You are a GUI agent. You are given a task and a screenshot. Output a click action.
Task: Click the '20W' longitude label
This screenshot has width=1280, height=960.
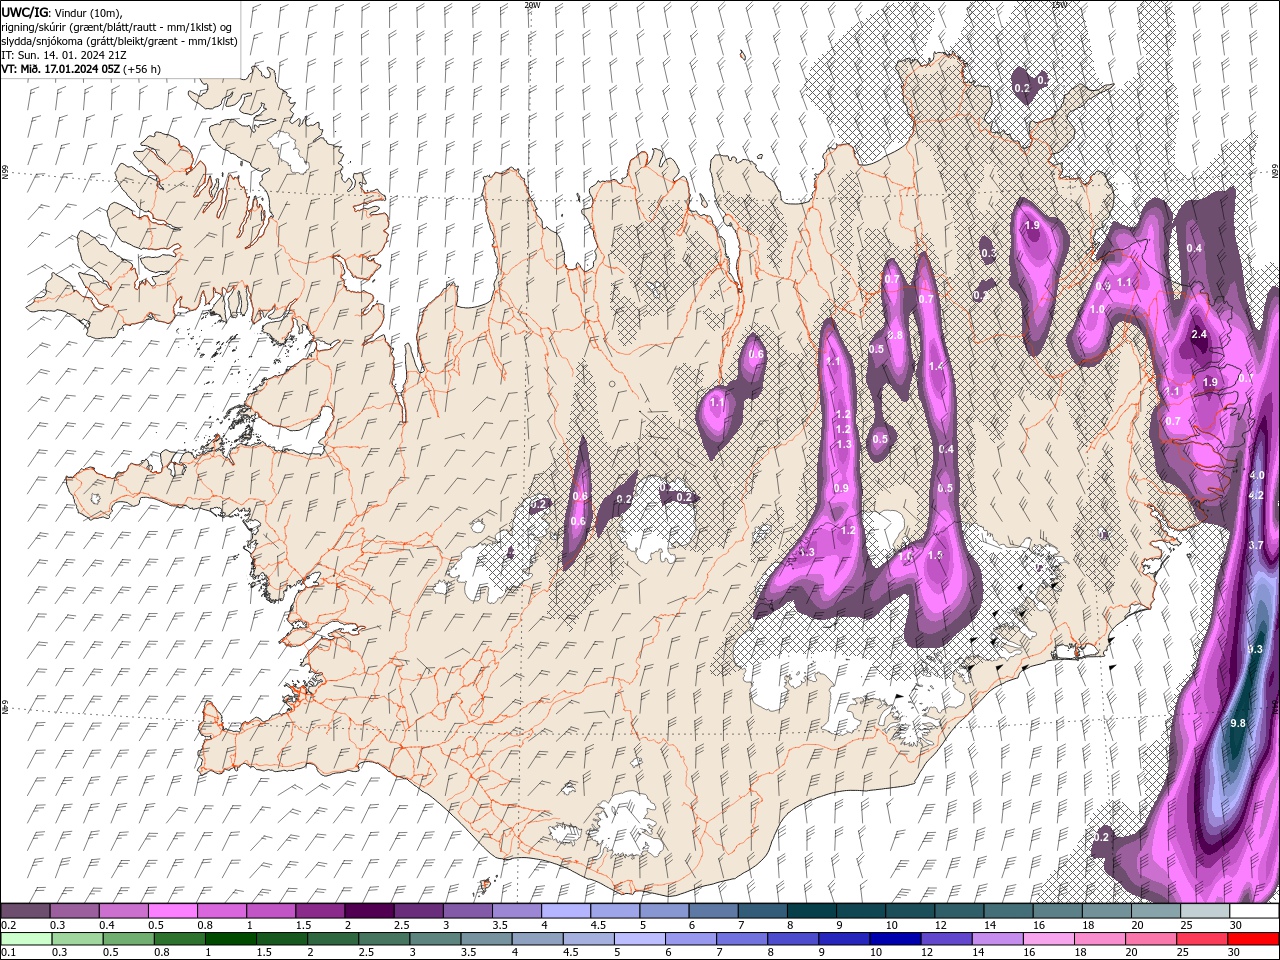pyautogui.click(x=532, y=5)
